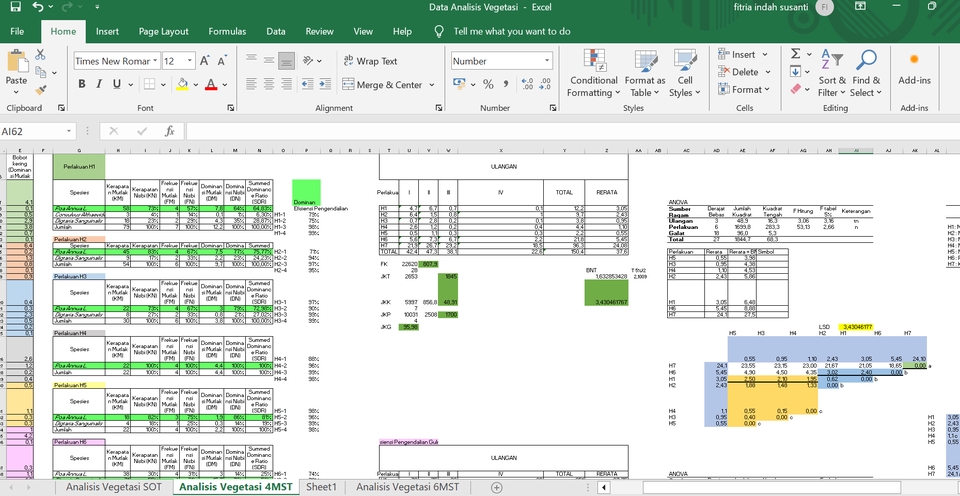960x496 pixels.
Task: Open Delete cells dropdown arrow
Action: pyautogui.click(x=766, y=72)
